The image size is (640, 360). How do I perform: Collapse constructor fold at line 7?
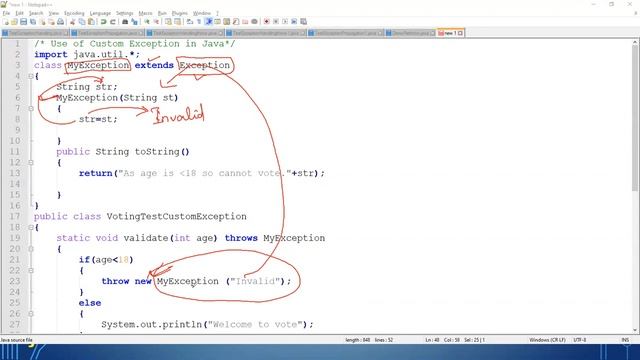coord(31,109)
